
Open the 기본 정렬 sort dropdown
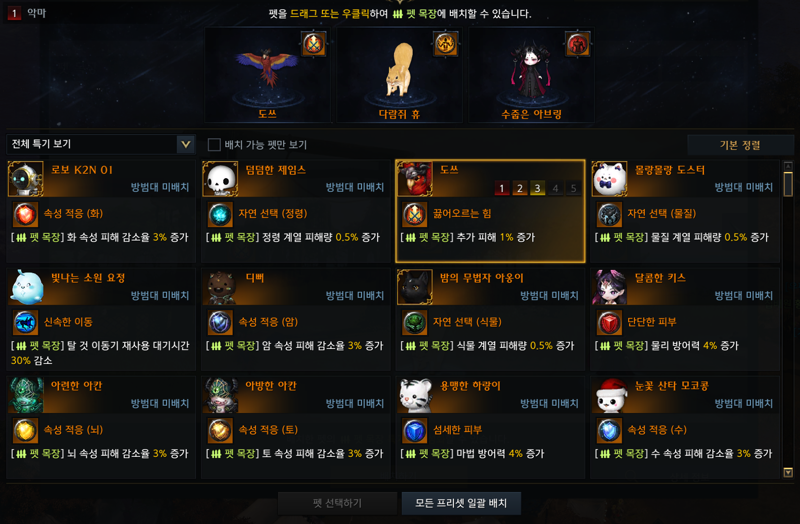pos(740,145)
